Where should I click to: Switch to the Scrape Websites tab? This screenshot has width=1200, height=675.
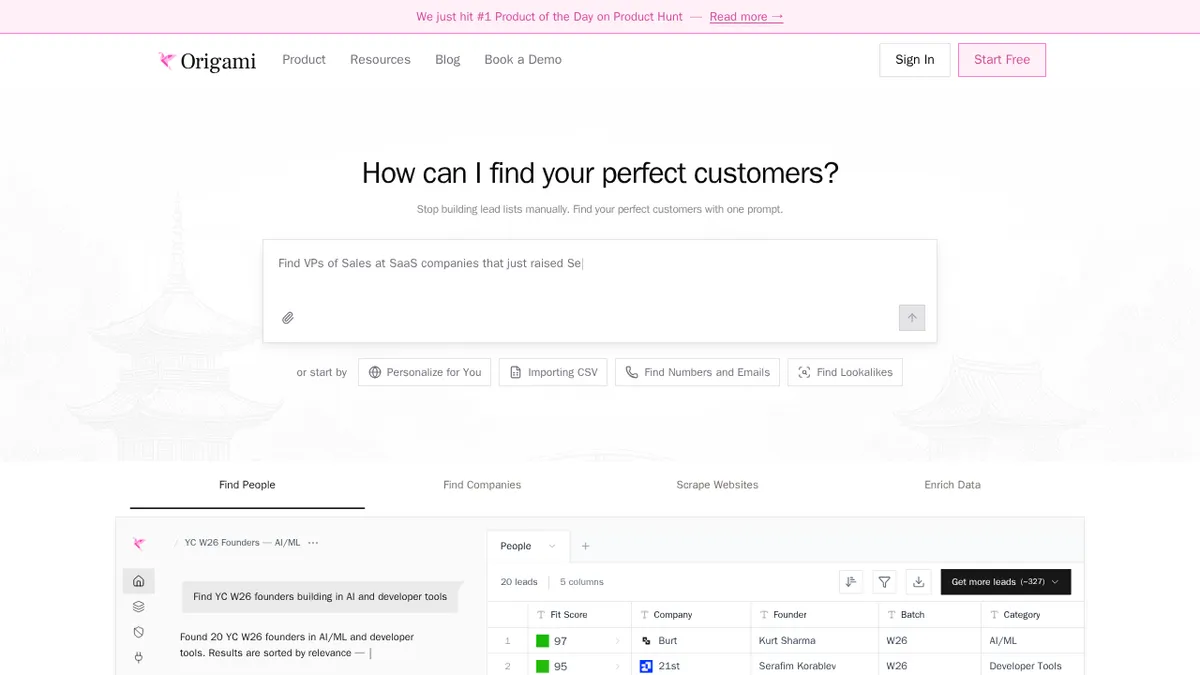(x=717, y=485)
